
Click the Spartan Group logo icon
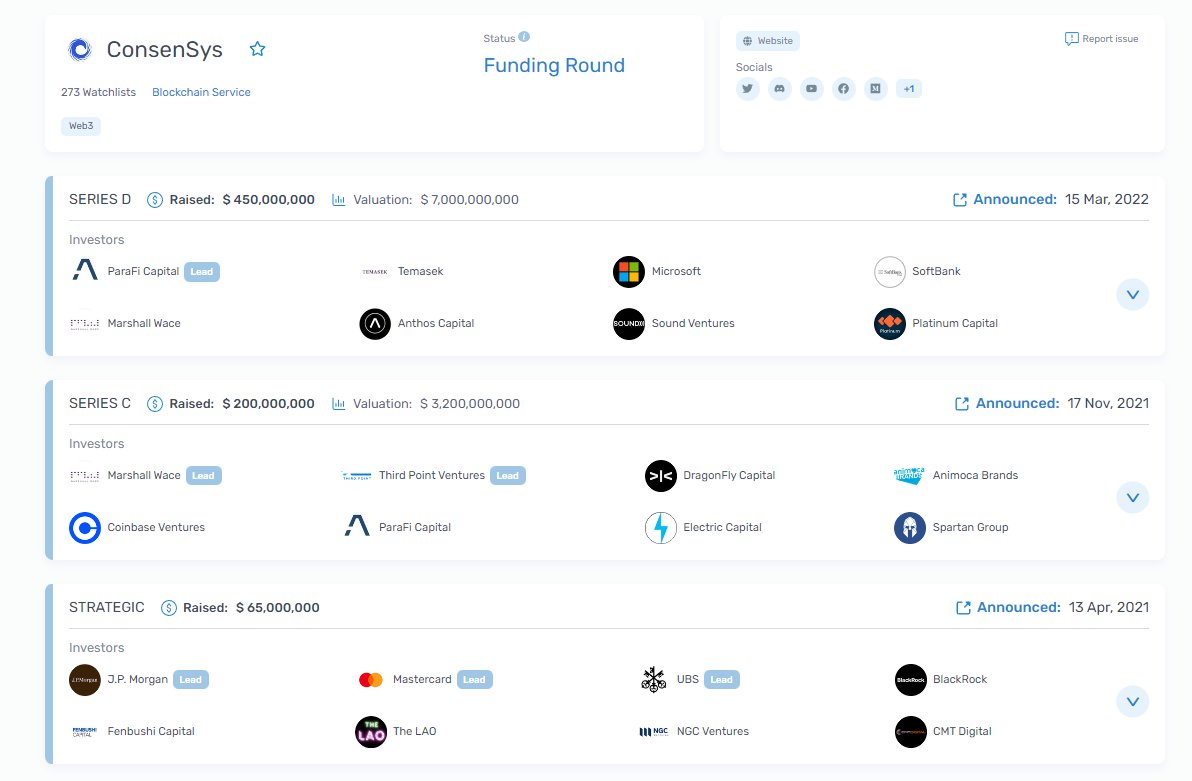[x=909, y=528]
